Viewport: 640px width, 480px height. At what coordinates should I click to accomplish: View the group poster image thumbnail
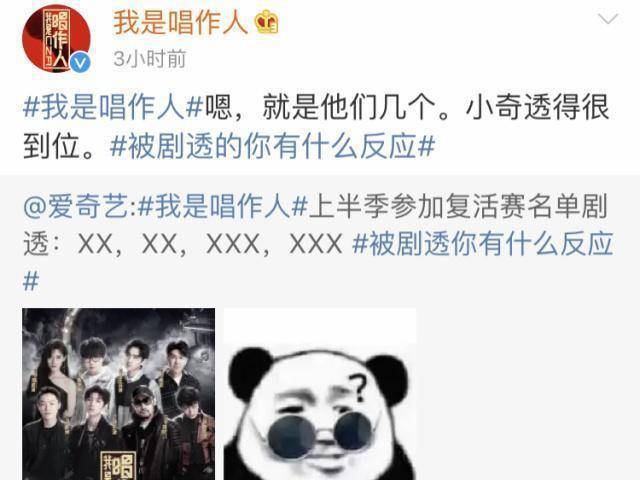click(118, 394)
